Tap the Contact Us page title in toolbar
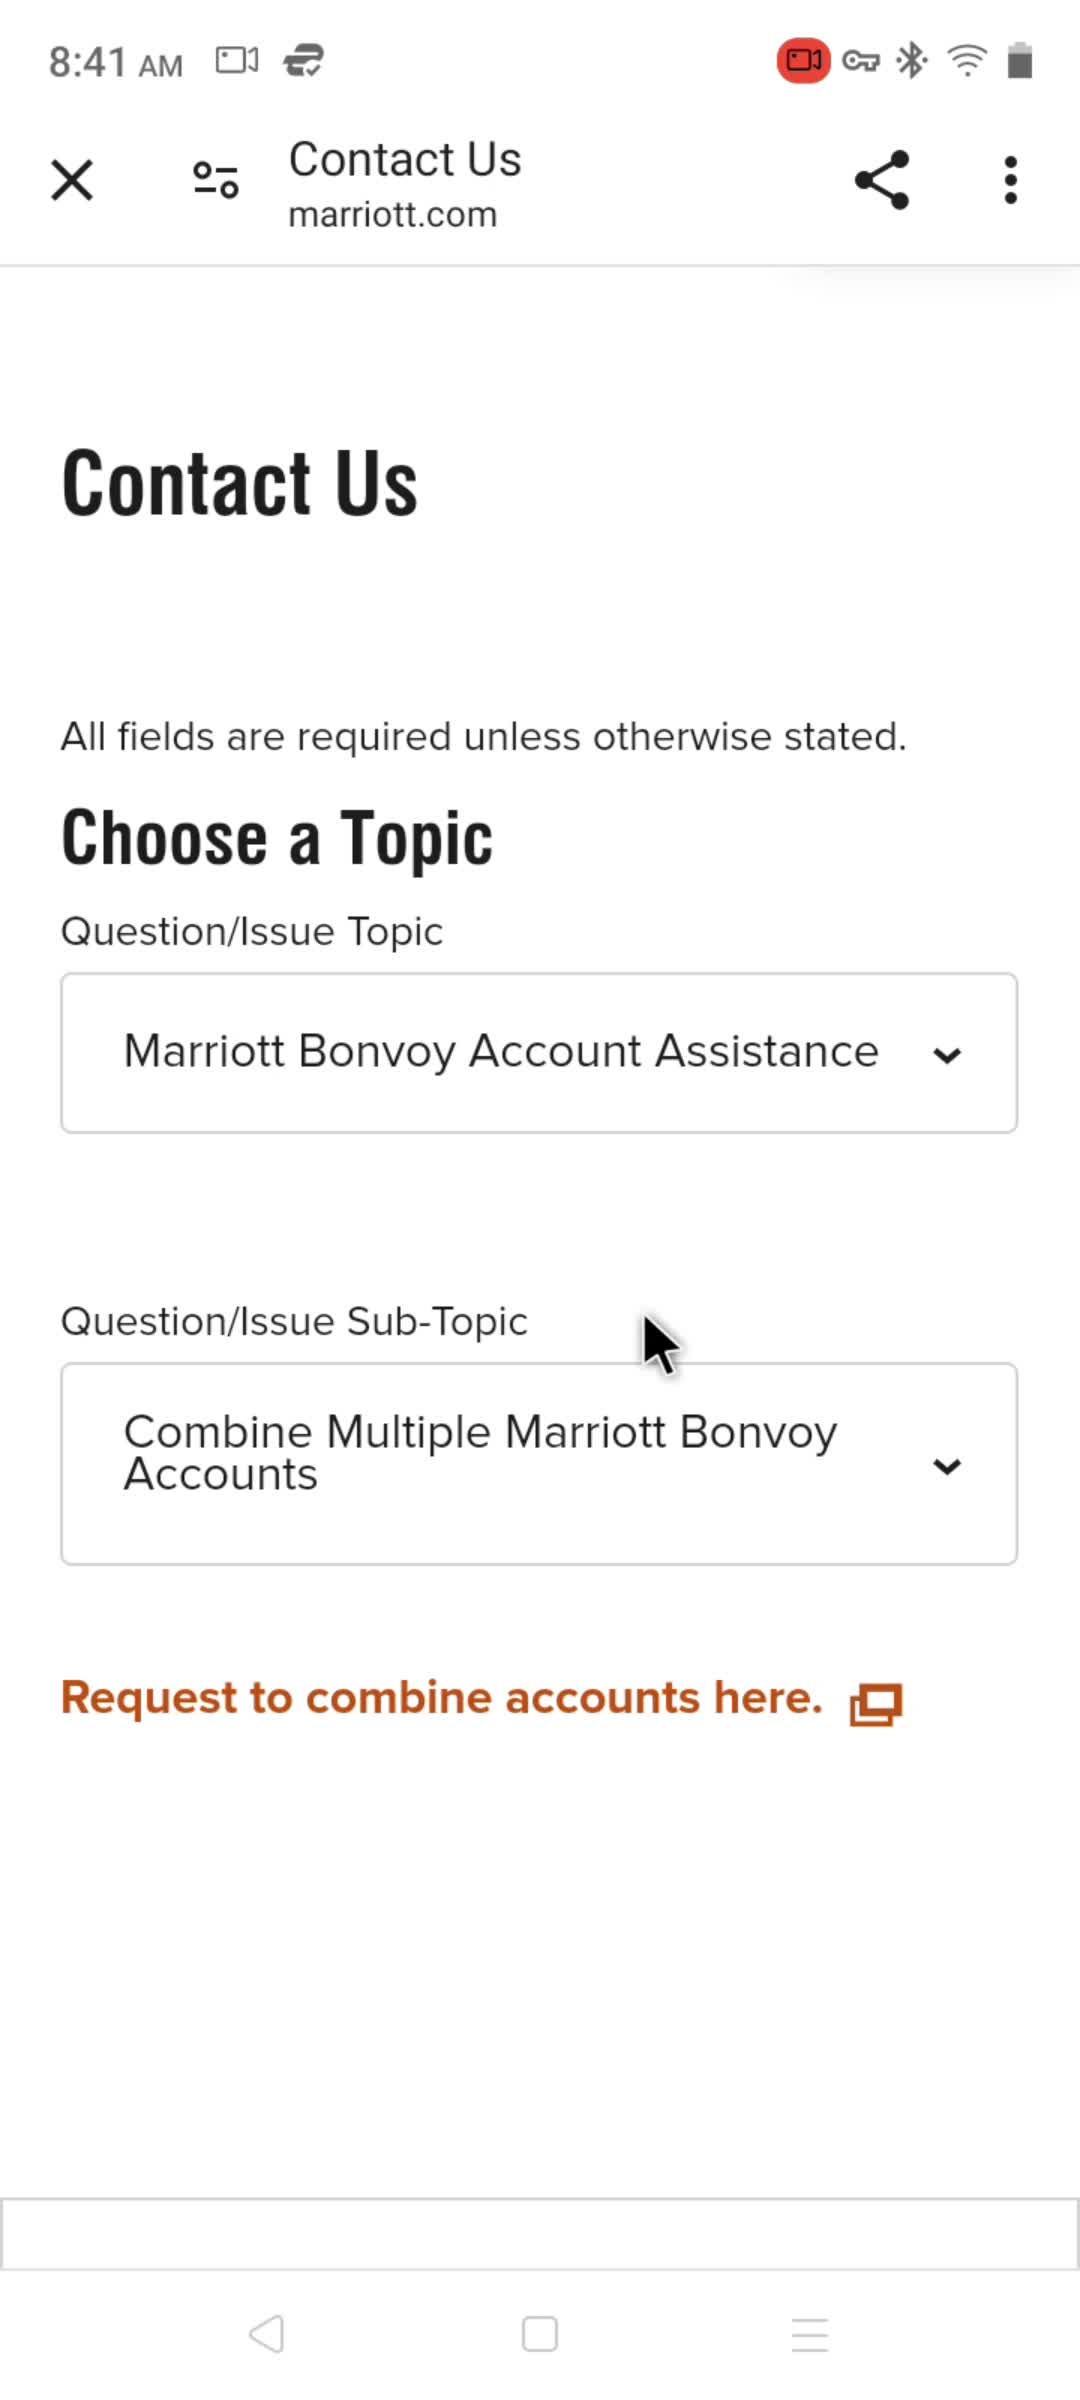Image resolution: width=1080 pixels, height=2400 pixels. click(x=405, y=160)
